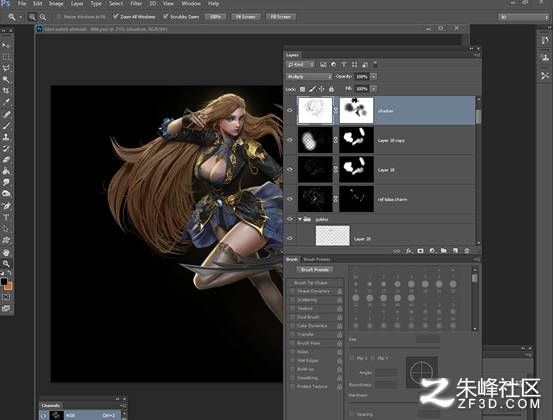
Task: Click the orange background color swatch
Action: 8,286
